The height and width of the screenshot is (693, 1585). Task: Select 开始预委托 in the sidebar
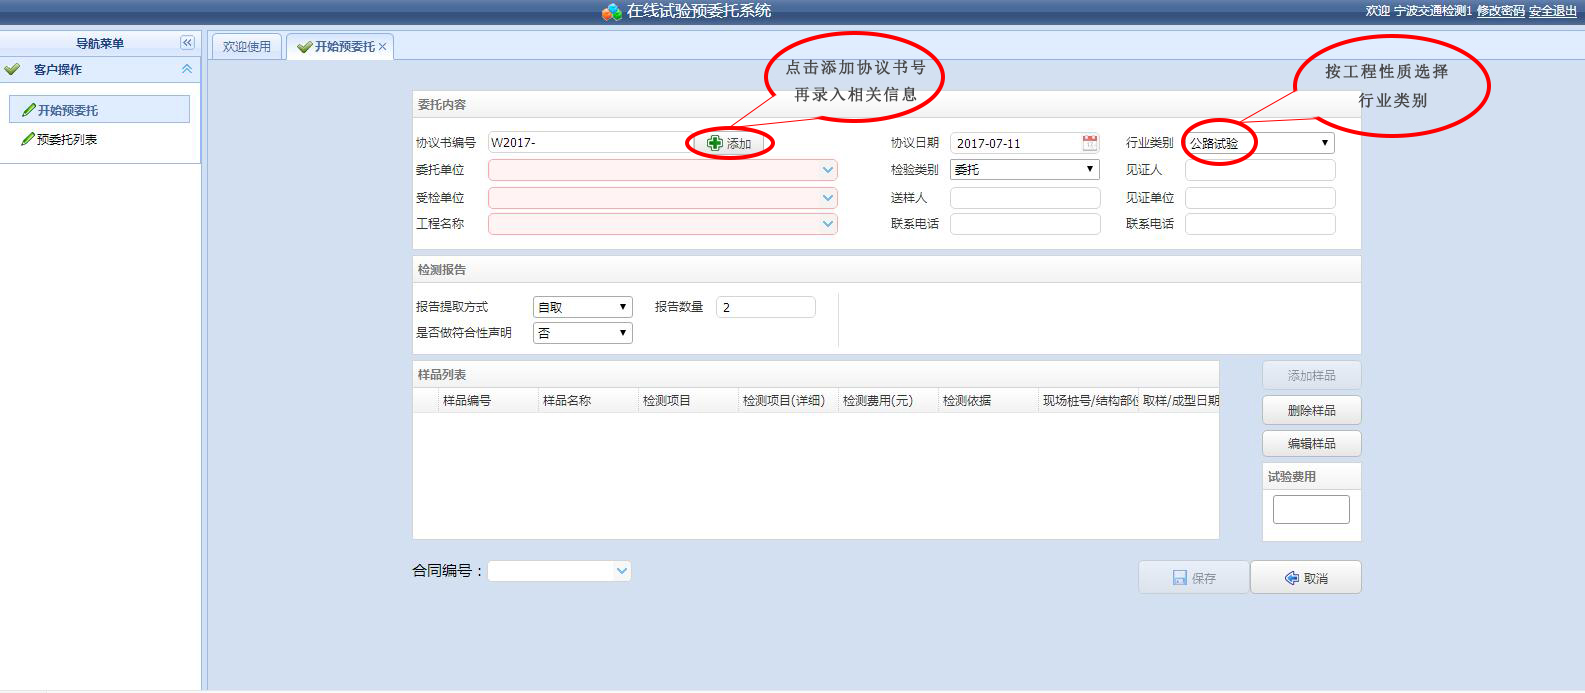pos(68,110)
